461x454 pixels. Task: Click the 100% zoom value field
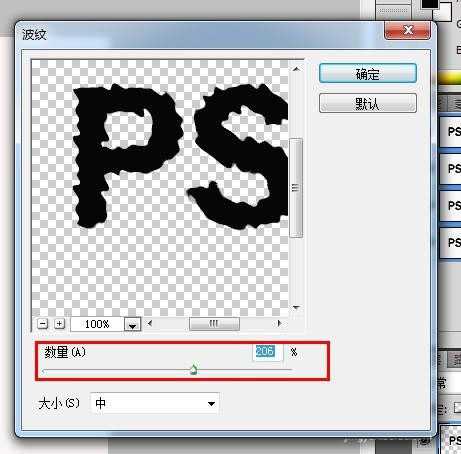97,324
